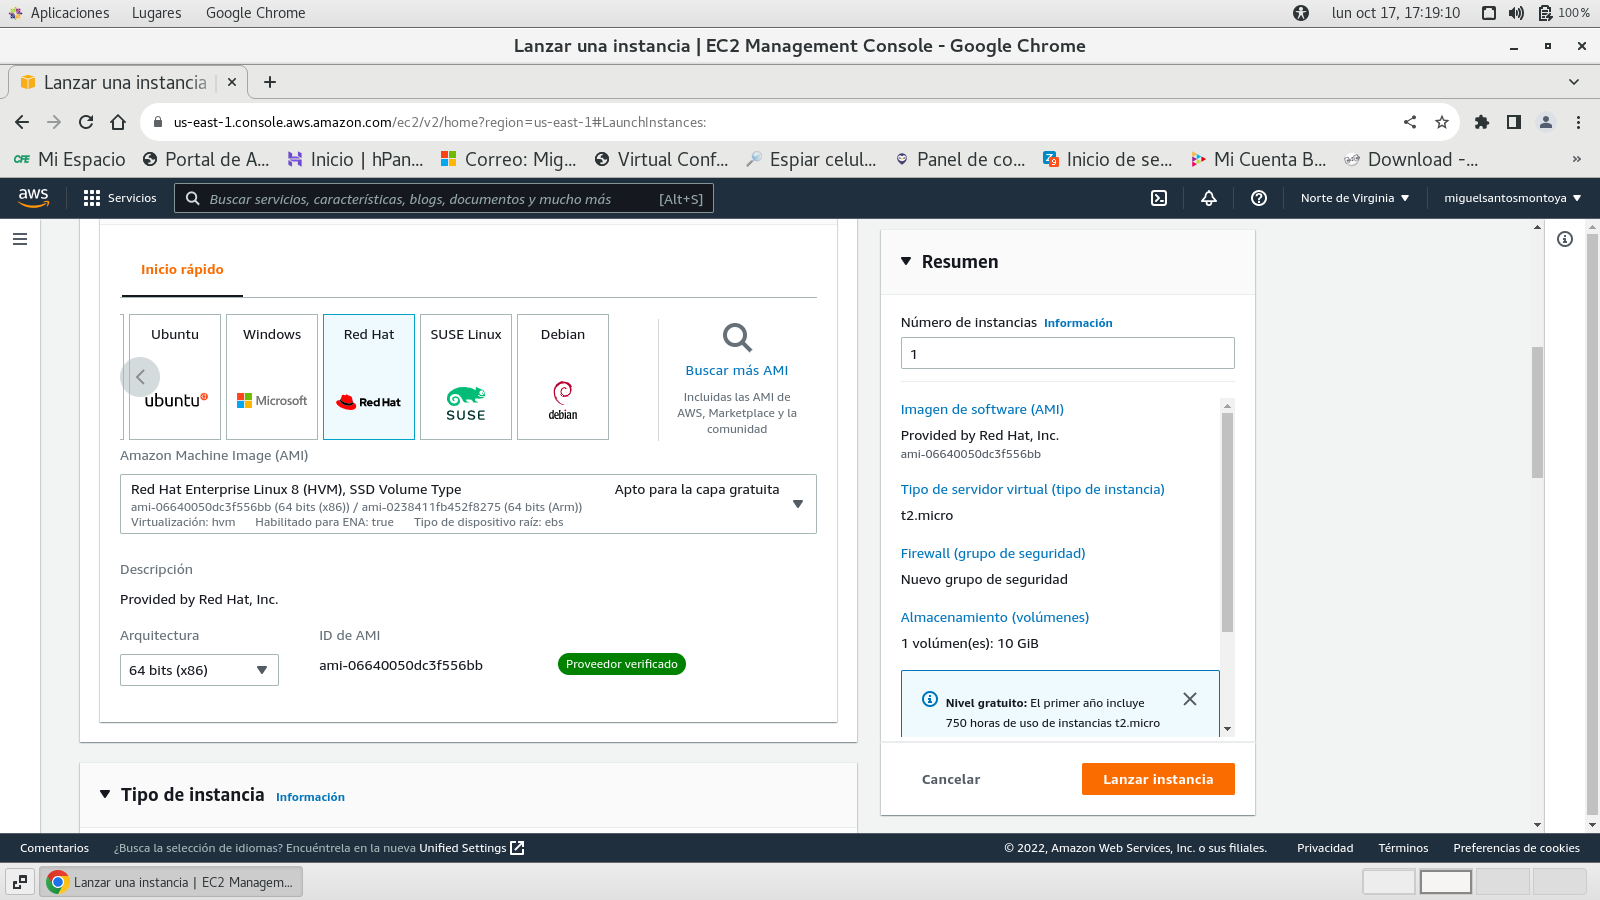Go back in Chrome

coord(22,122)
